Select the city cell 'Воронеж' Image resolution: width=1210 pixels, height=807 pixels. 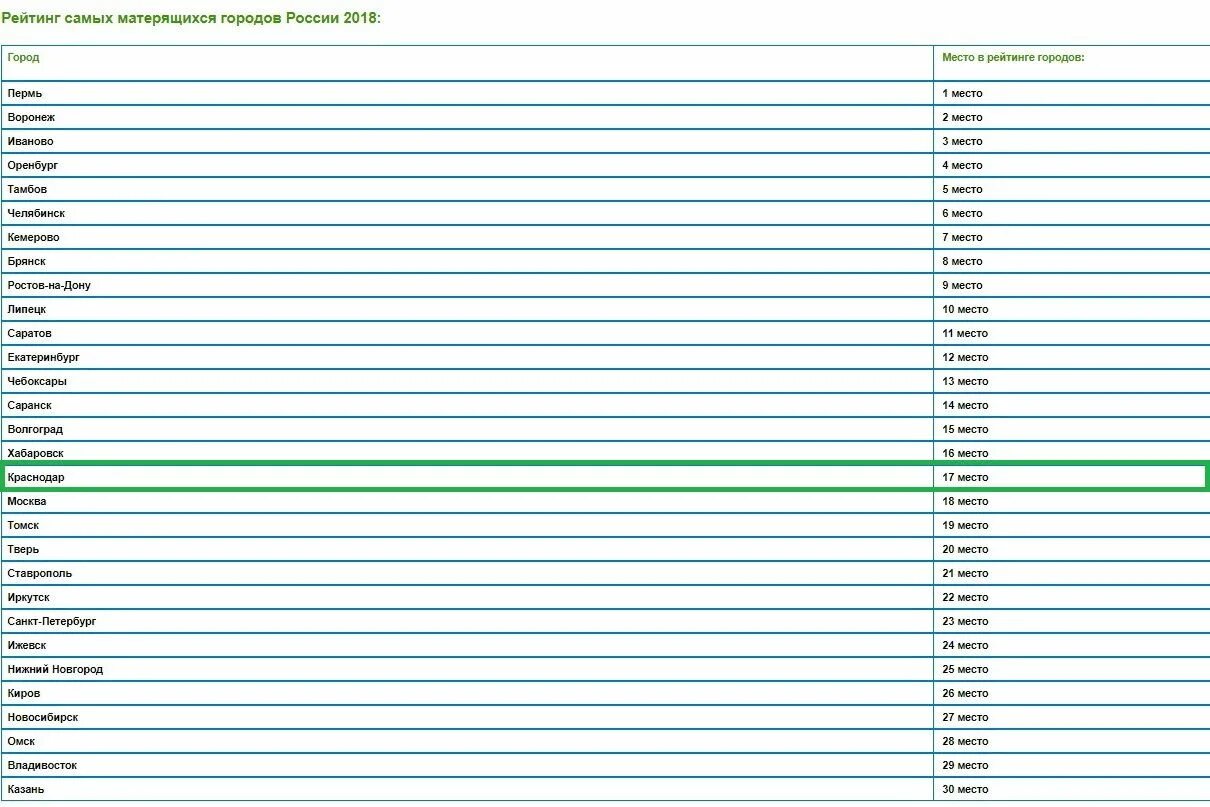point(467,117)
